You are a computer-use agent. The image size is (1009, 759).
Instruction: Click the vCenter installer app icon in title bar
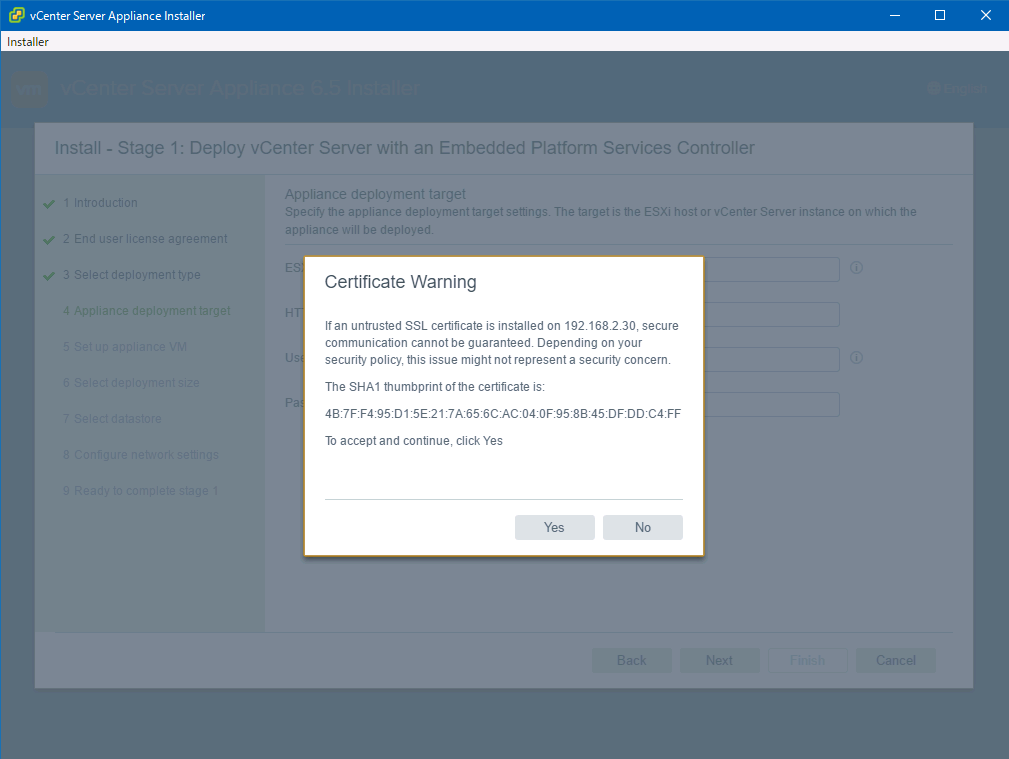pos(17,15)
